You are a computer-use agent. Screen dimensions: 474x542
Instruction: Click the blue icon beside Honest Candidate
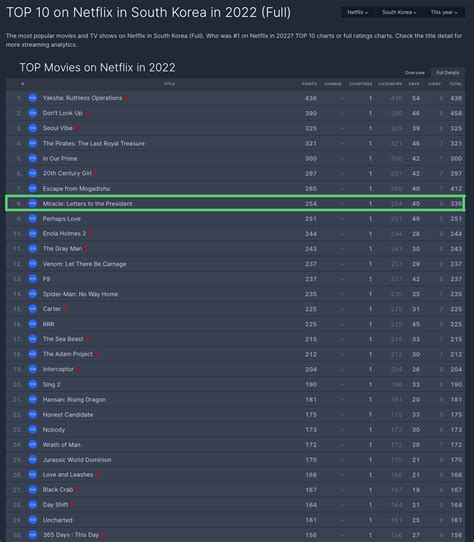click(32, 414)
